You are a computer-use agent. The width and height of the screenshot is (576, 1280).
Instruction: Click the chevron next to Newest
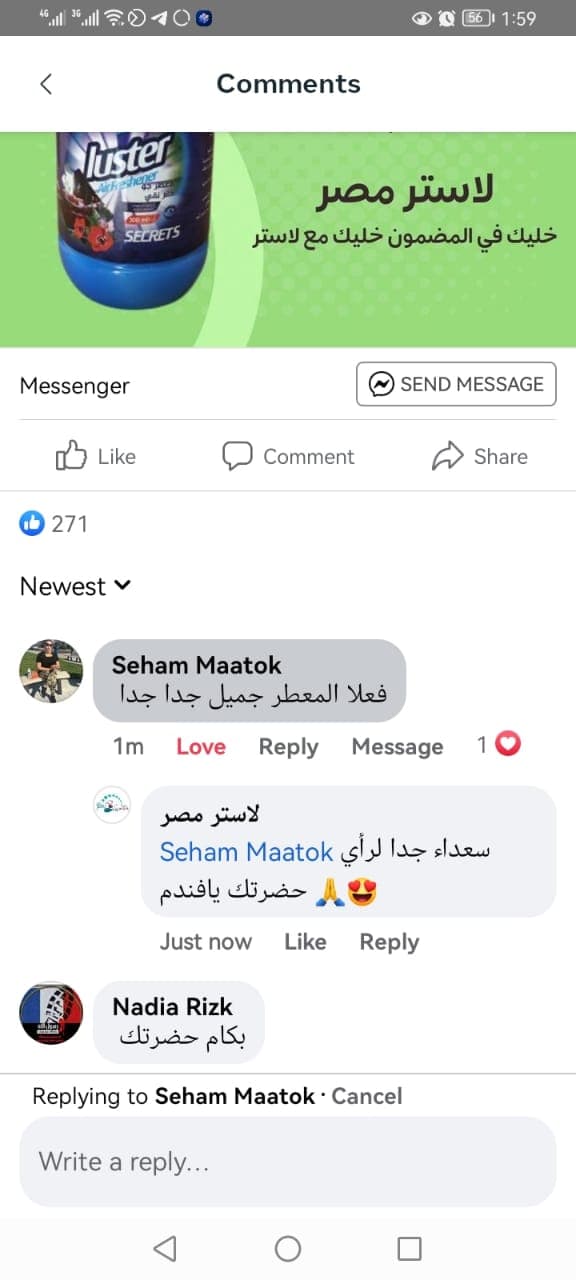pyautogui.click(x=121, y=588)
